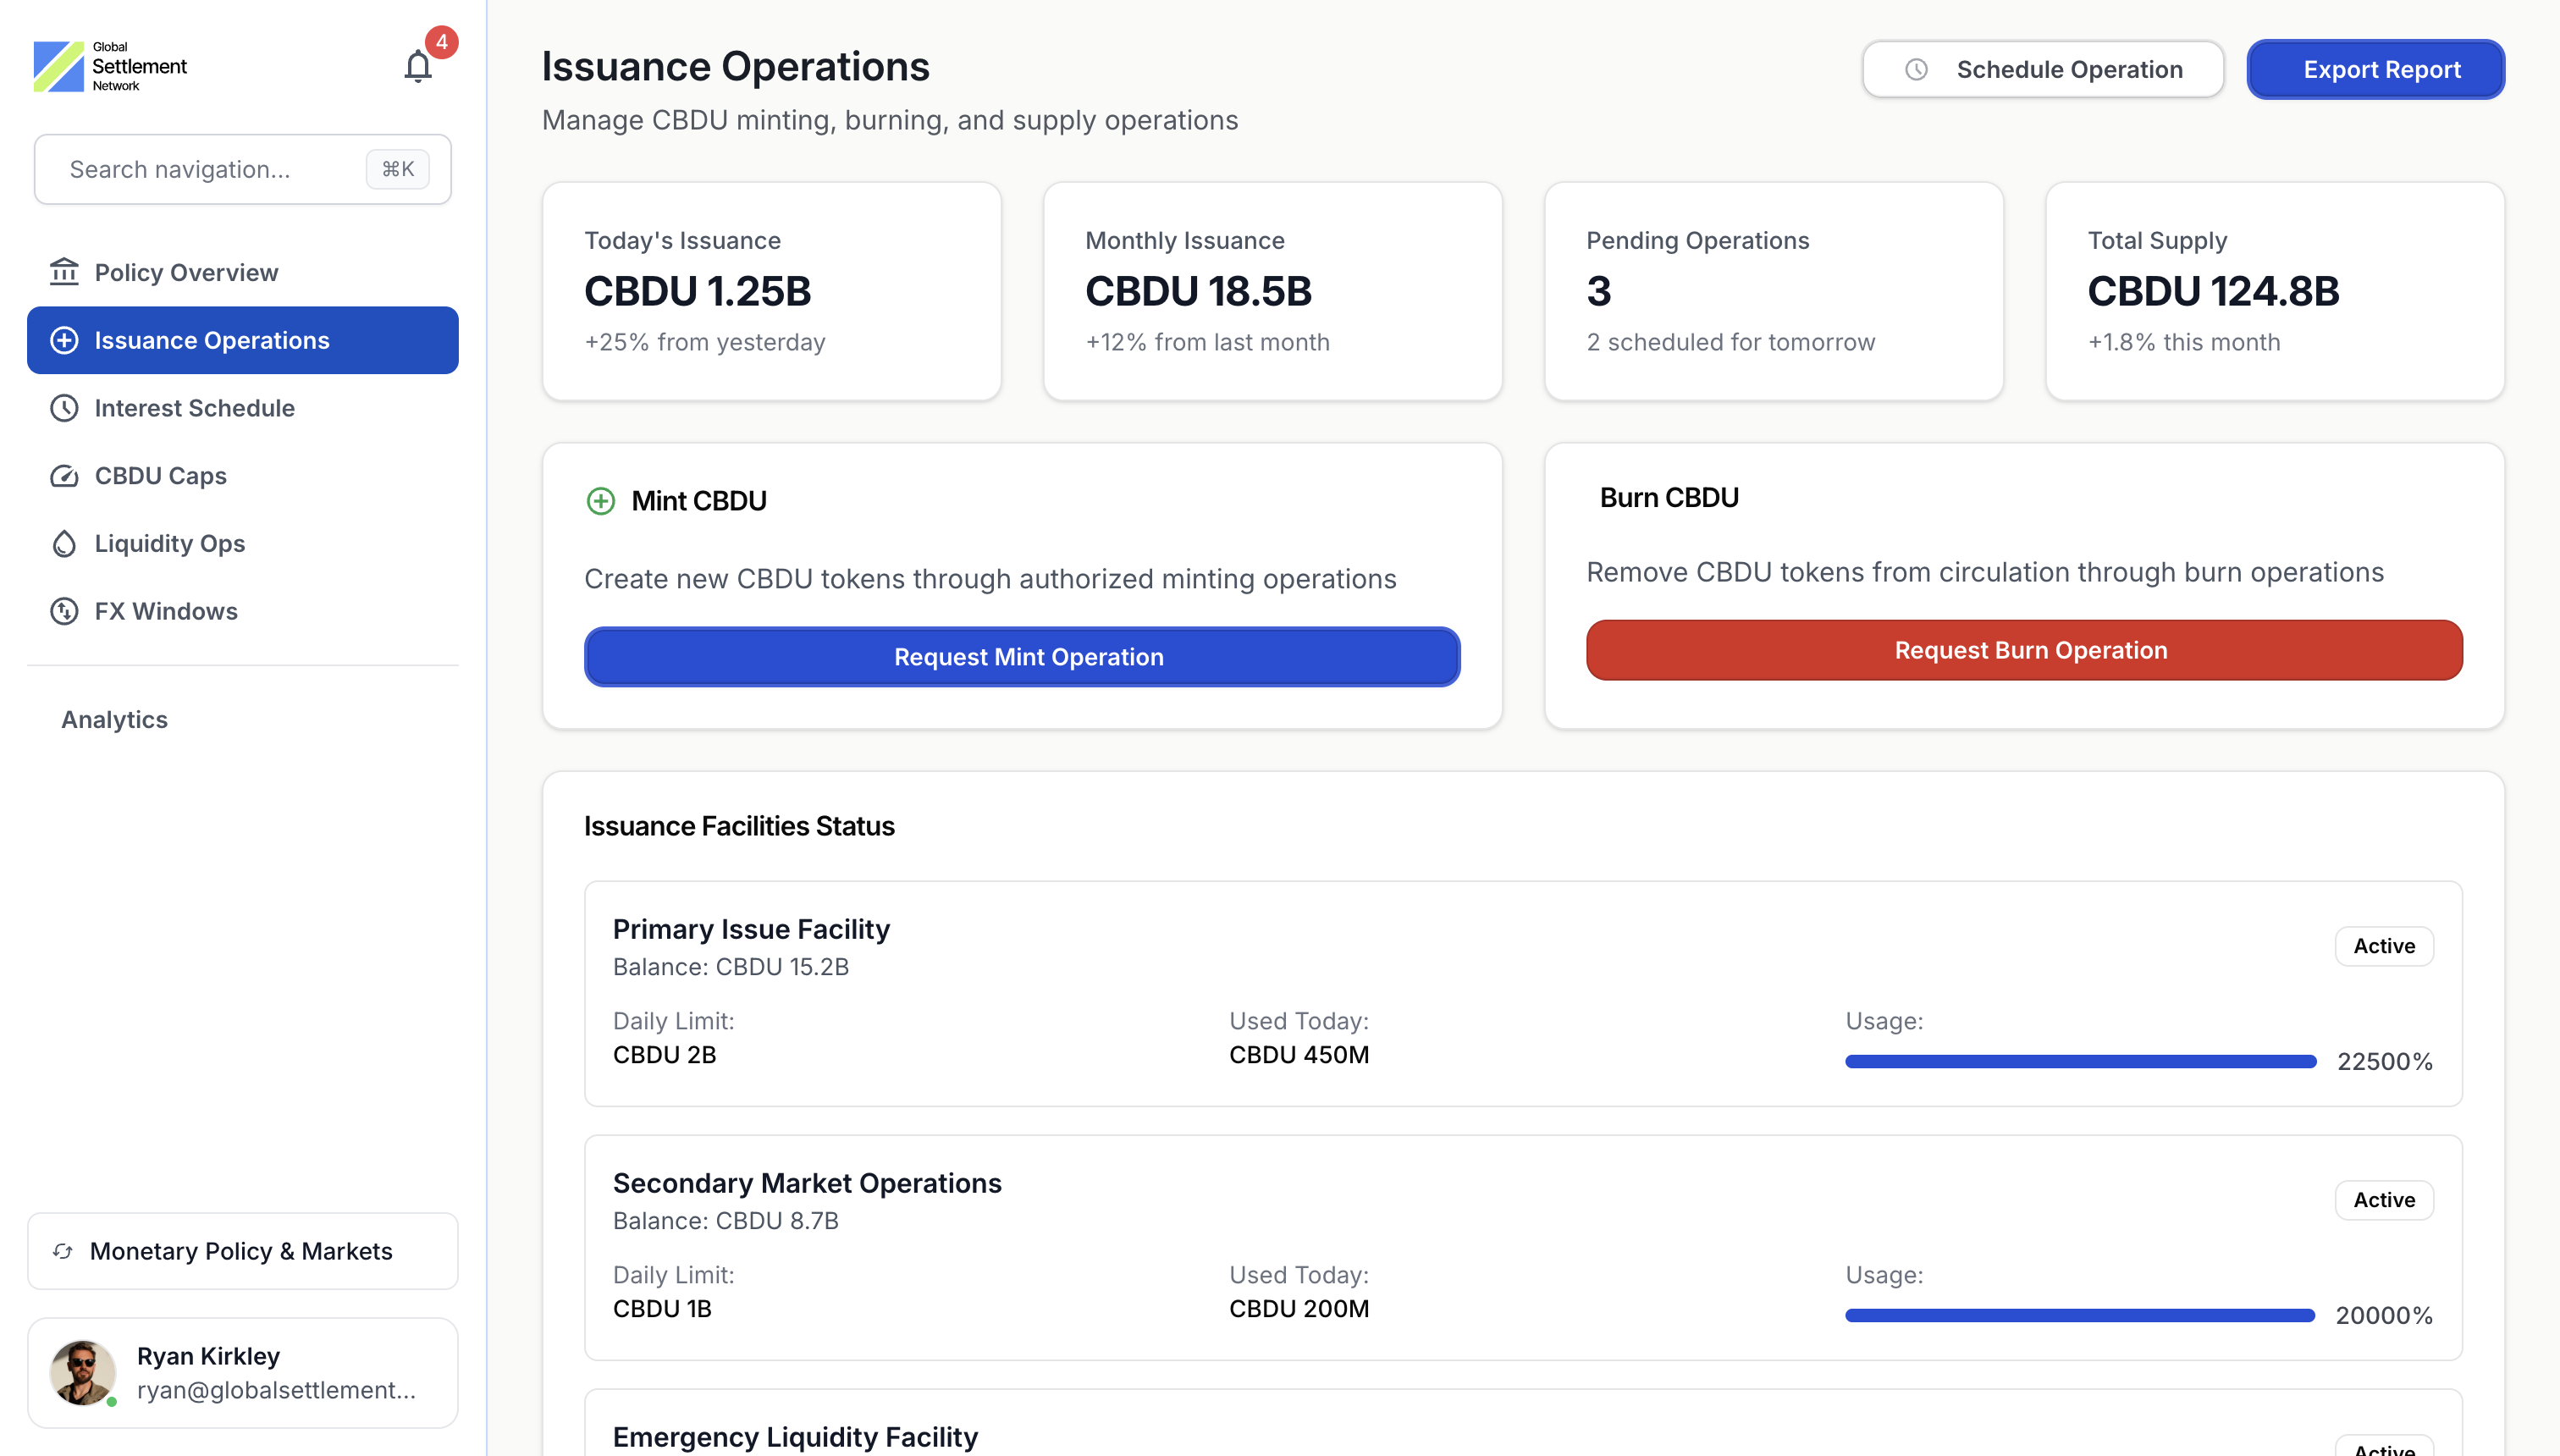
Task: Click the Request Burn Operation button
Action: pyautogui.click(x=2023, y=650)
